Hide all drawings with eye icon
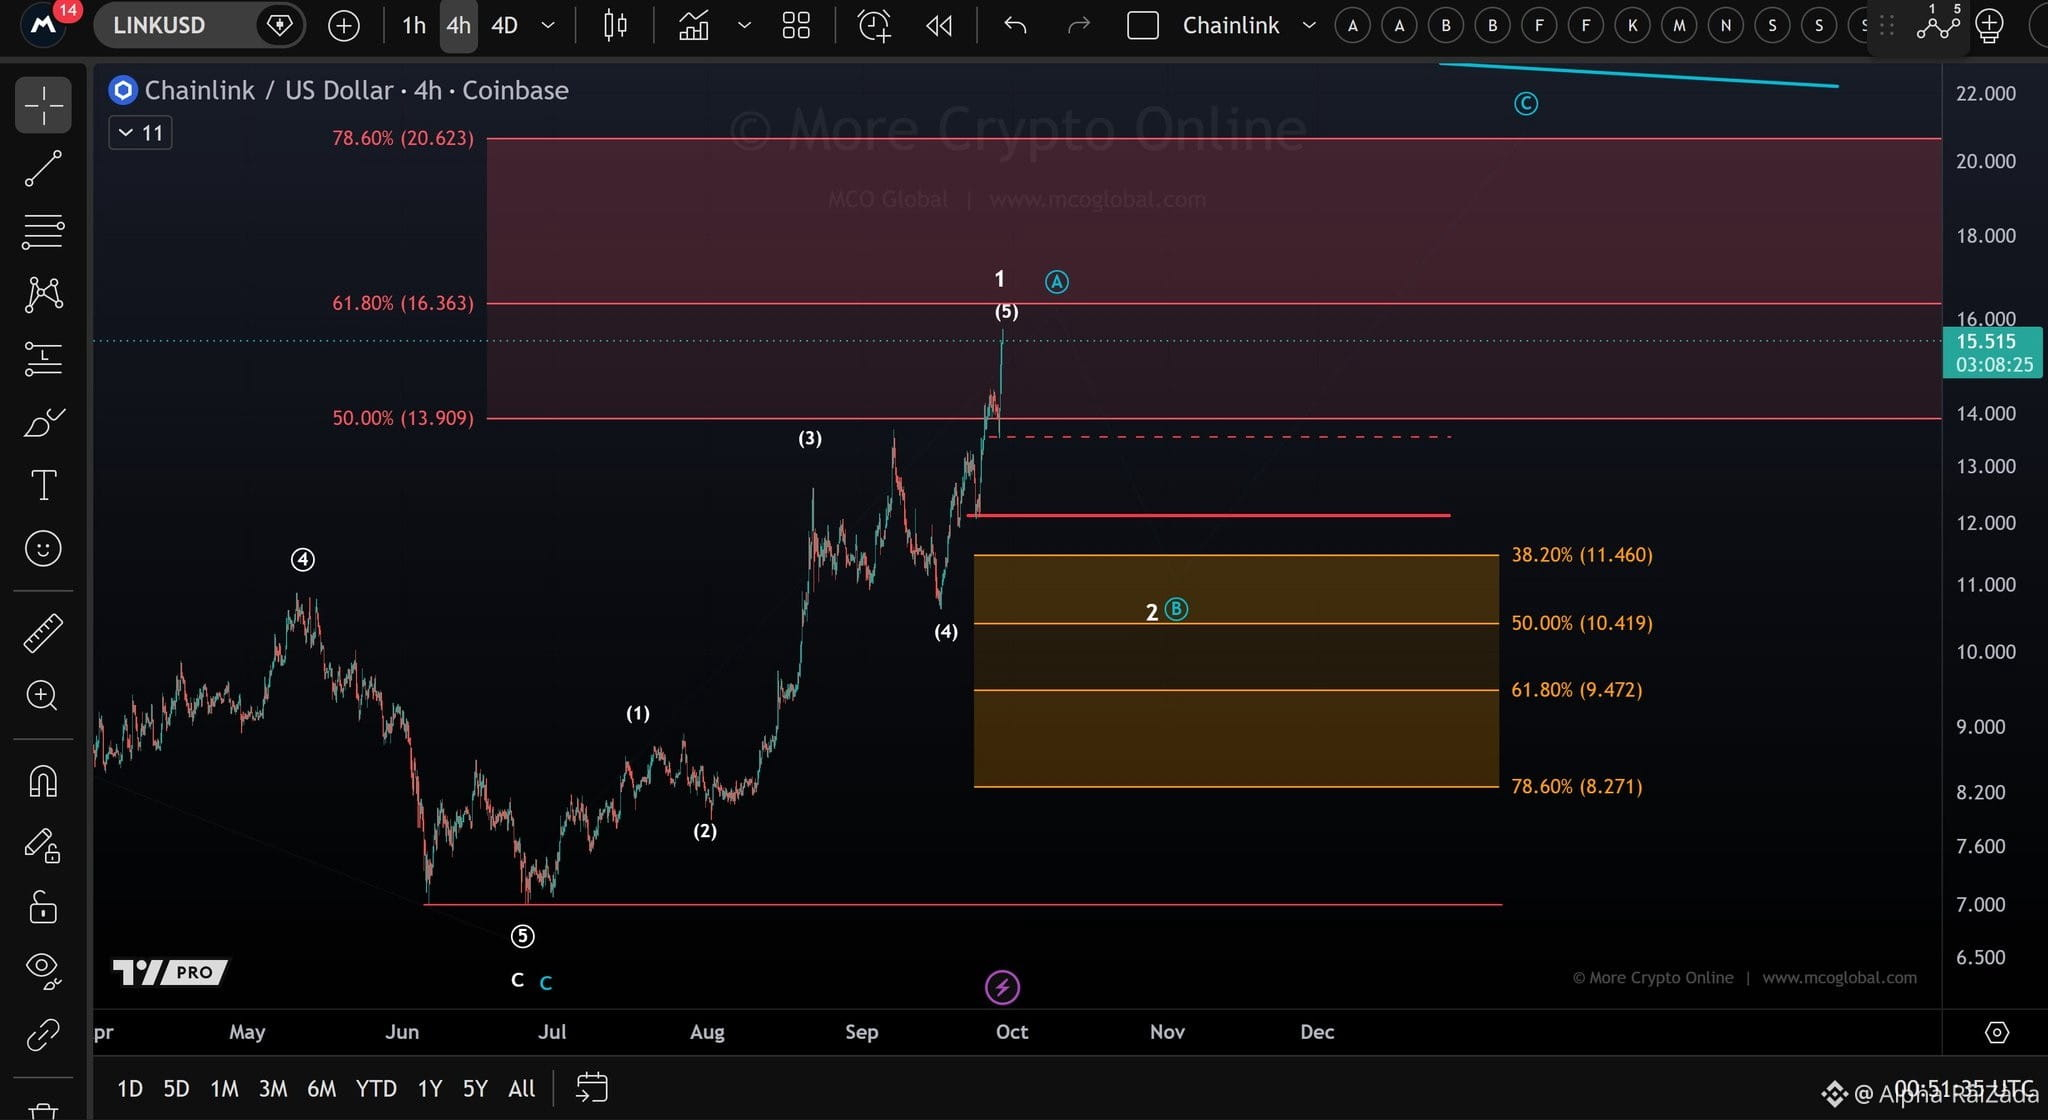Image resolution: width=2048 pixels, height=1120 pixels. [x=43, y=969]
